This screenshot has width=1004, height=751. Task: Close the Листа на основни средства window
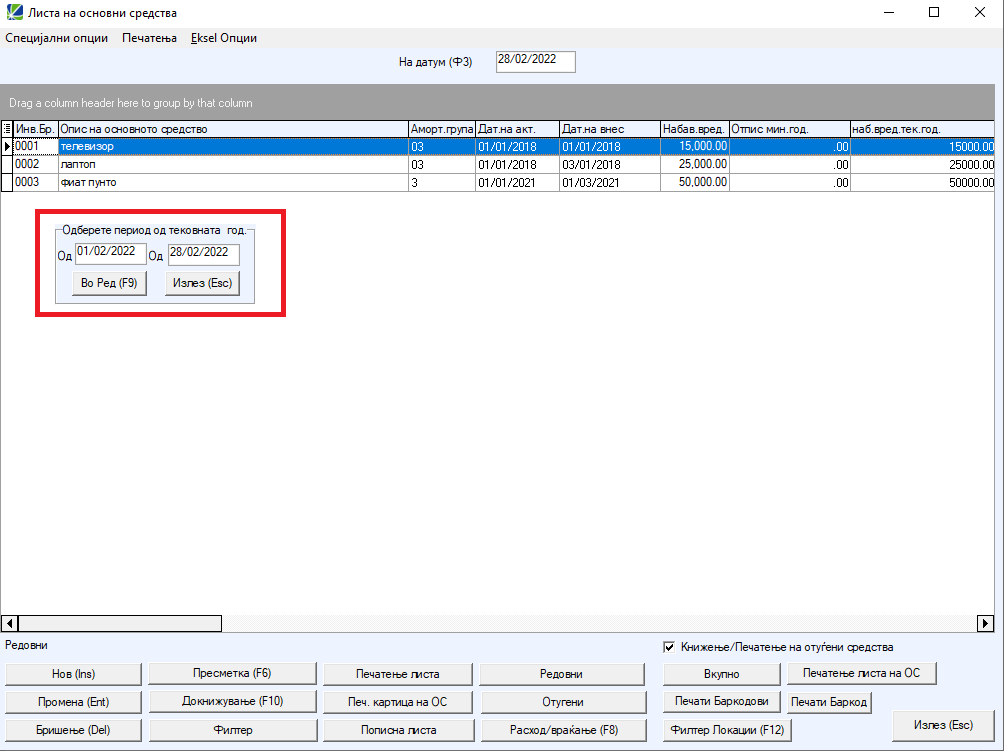pos(980,12)
